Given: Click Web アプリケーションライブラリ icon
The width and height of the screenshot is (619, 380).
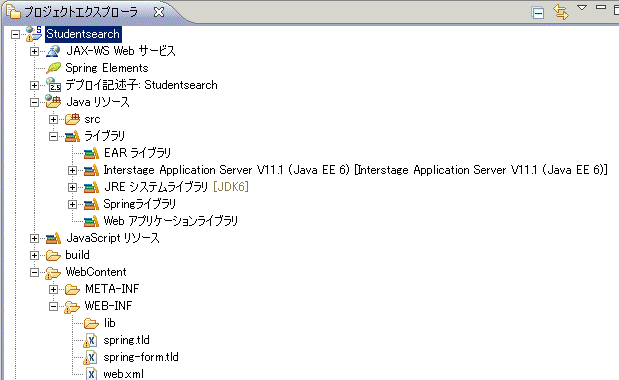Looking at the screenshot, I should pyautogui.click(x=92, y=221).
